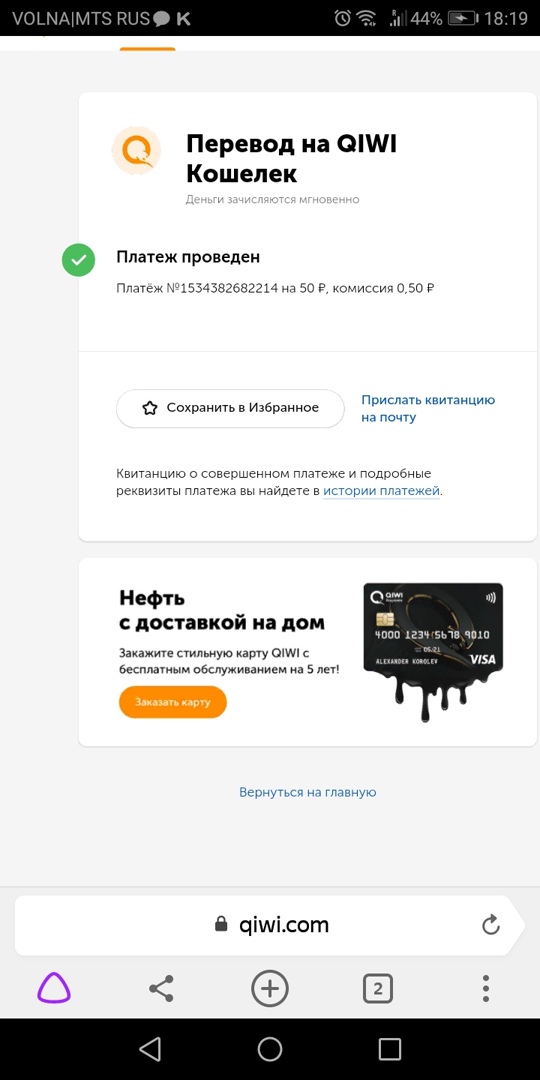Image resolution: width=540 pixels, height=1080 pixels.
Task: Click the padlock icon next to qiwi.com
Action: (x=220, y=924)
